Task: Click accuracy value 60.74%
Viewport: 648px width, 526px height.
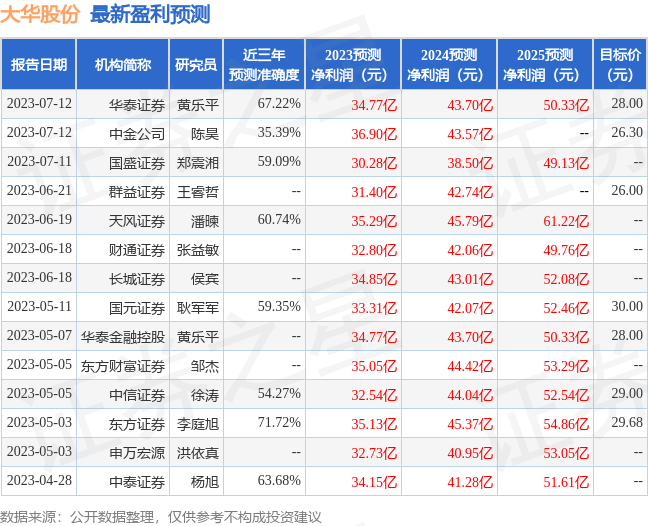Action: [279, 219]
